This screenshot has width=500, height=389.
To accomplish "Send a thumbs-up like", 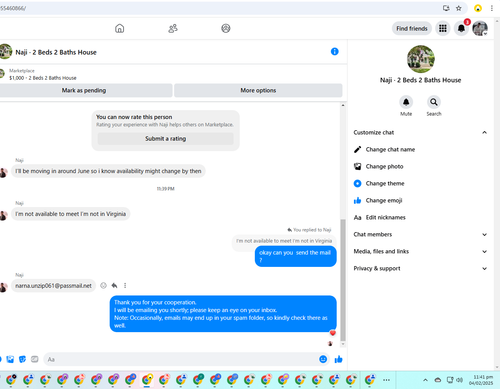I will coord(338,359).
